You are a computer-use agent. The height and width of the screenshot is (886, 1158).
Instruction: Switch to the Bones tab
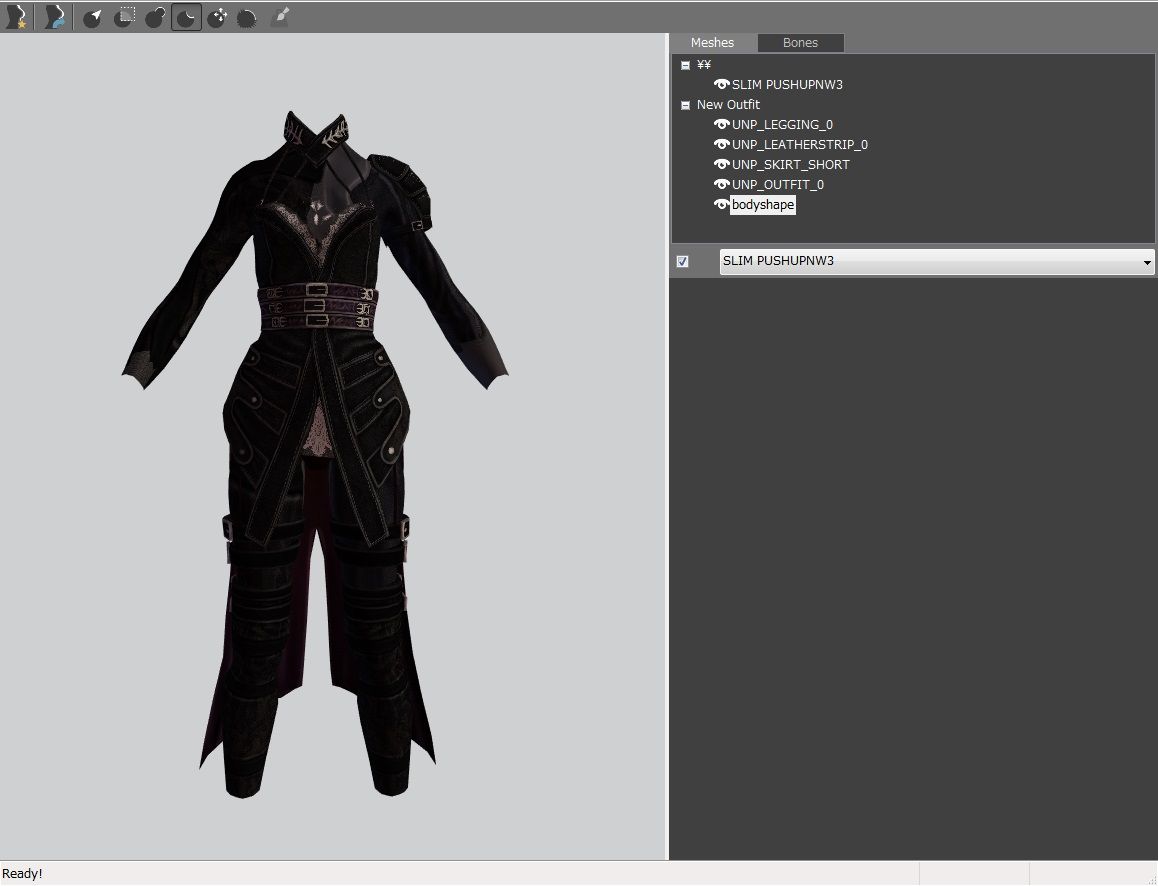pos(800,43)
